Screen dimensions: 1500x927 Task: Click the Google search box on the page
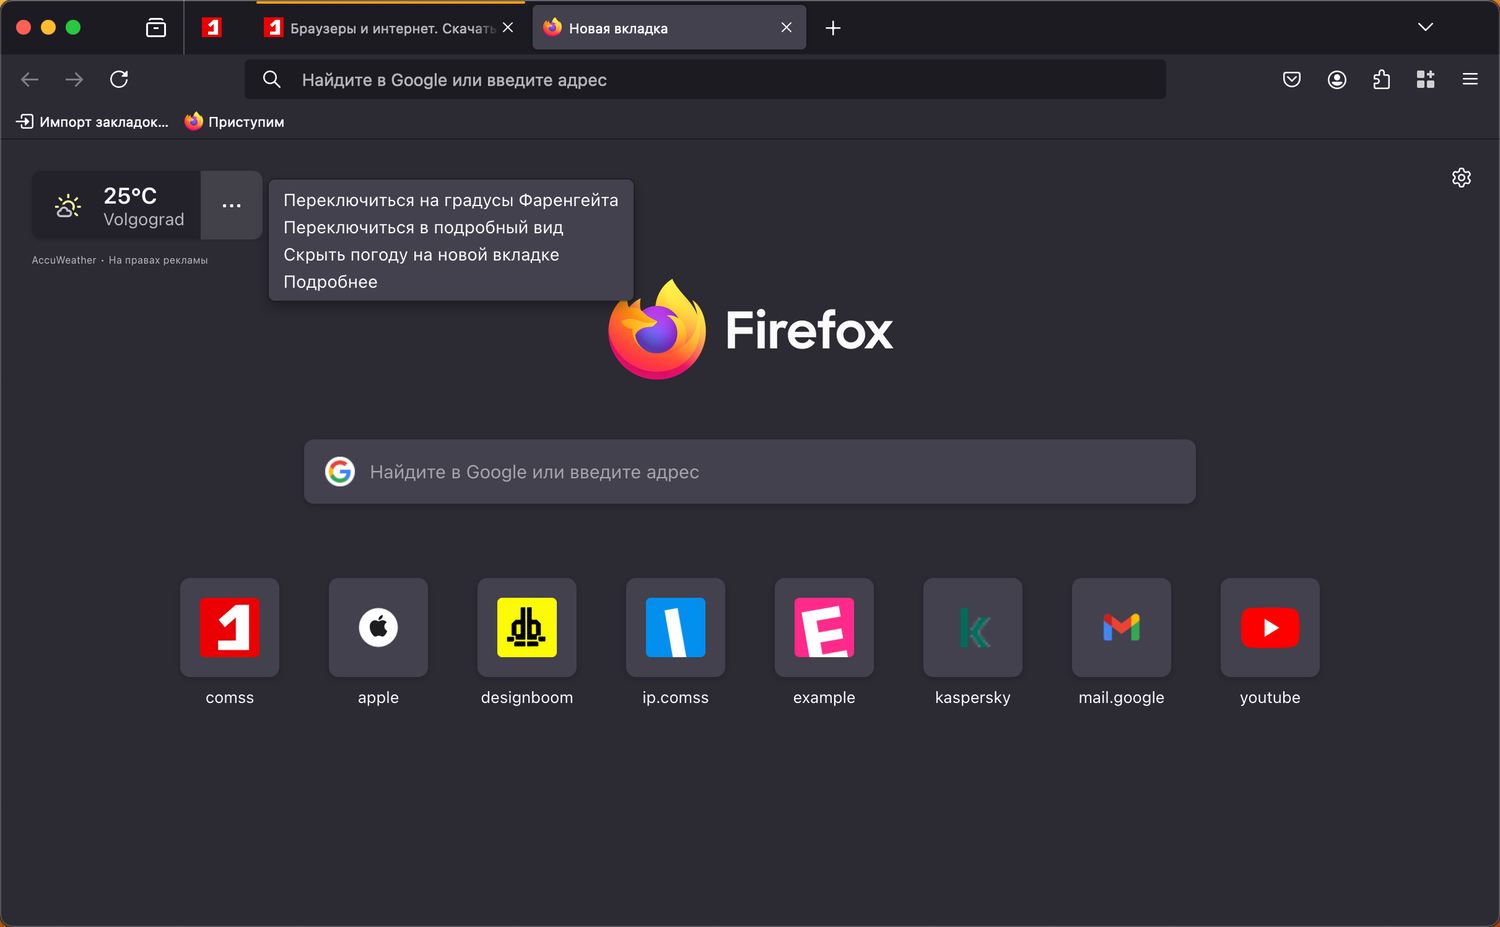(x=750, y=472)
